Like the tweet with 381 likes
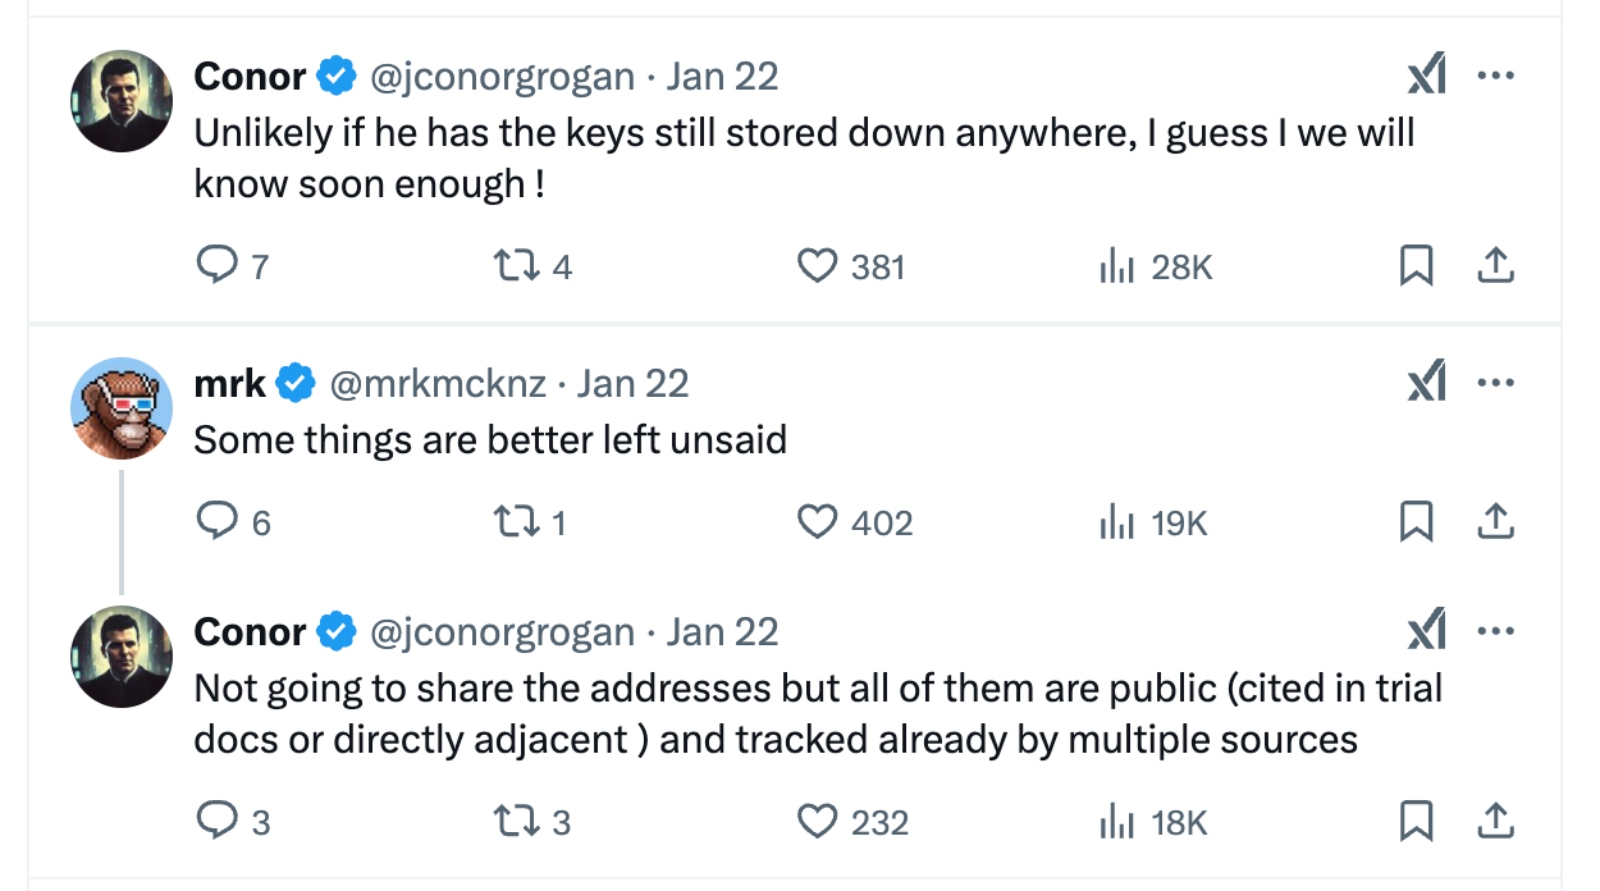 817,265
